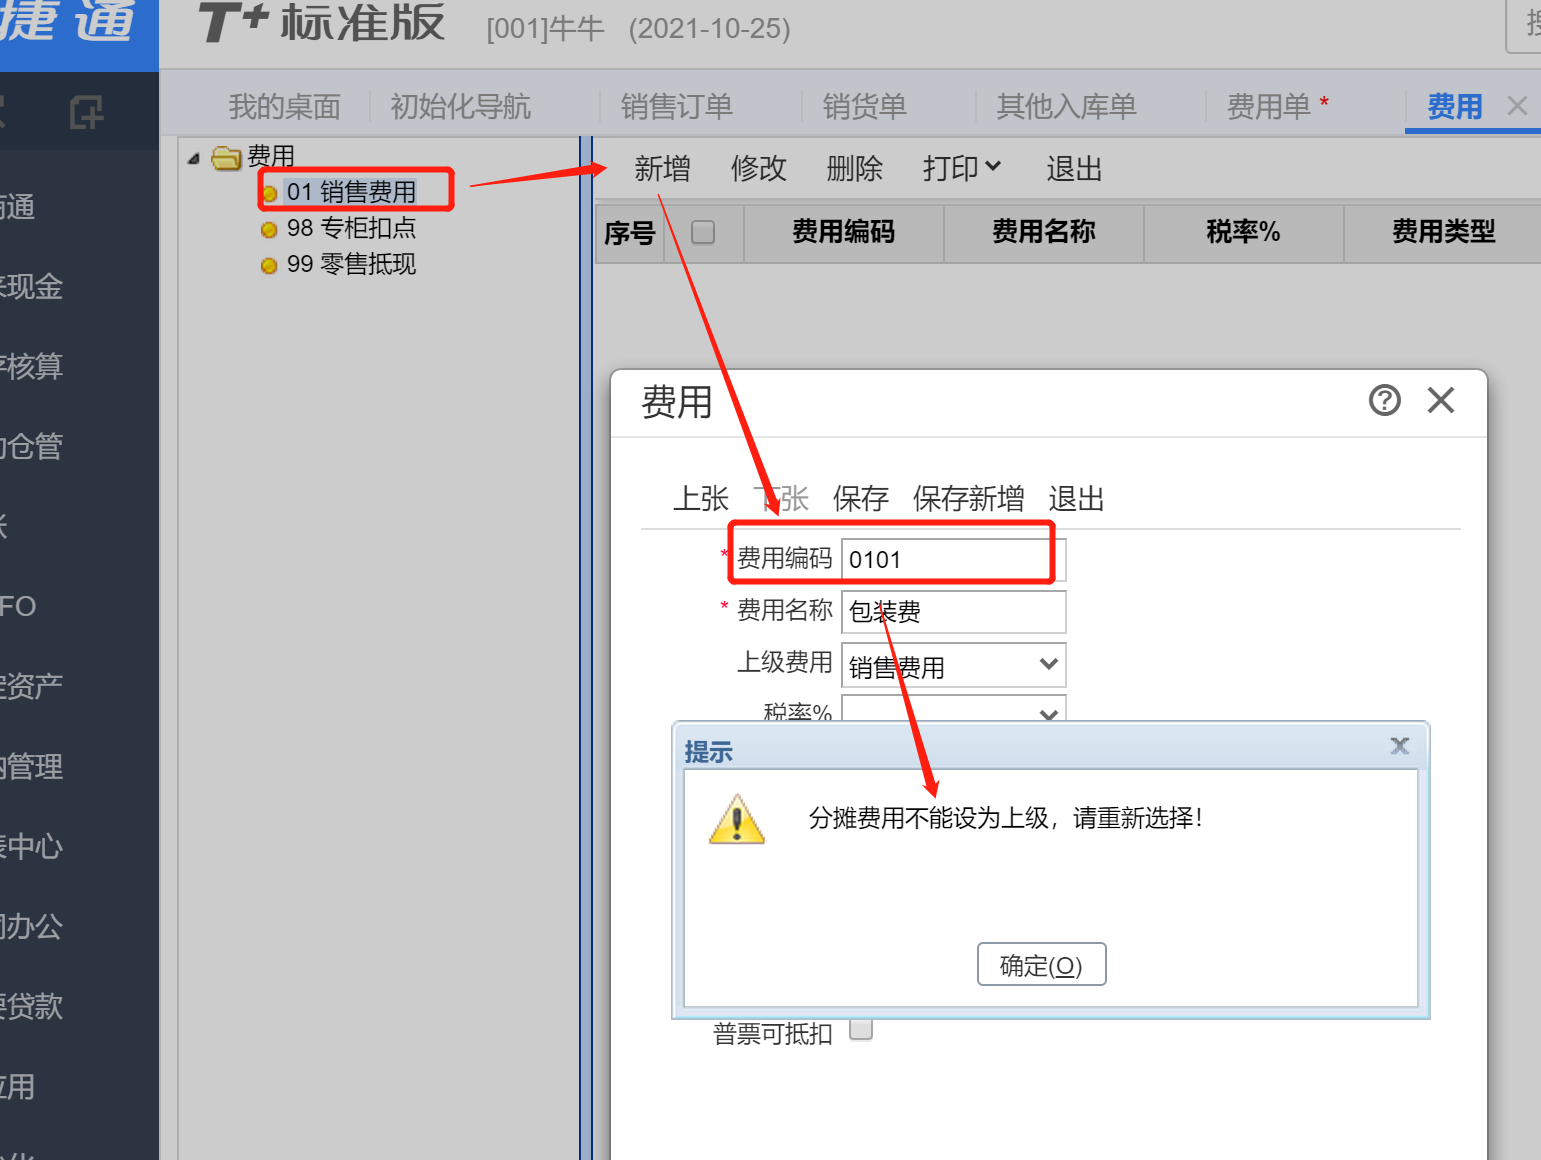Viewport: 1541px width, 1160px height.
Task: Click the 费用 folder icon in tree
Action: click(226, 157)
